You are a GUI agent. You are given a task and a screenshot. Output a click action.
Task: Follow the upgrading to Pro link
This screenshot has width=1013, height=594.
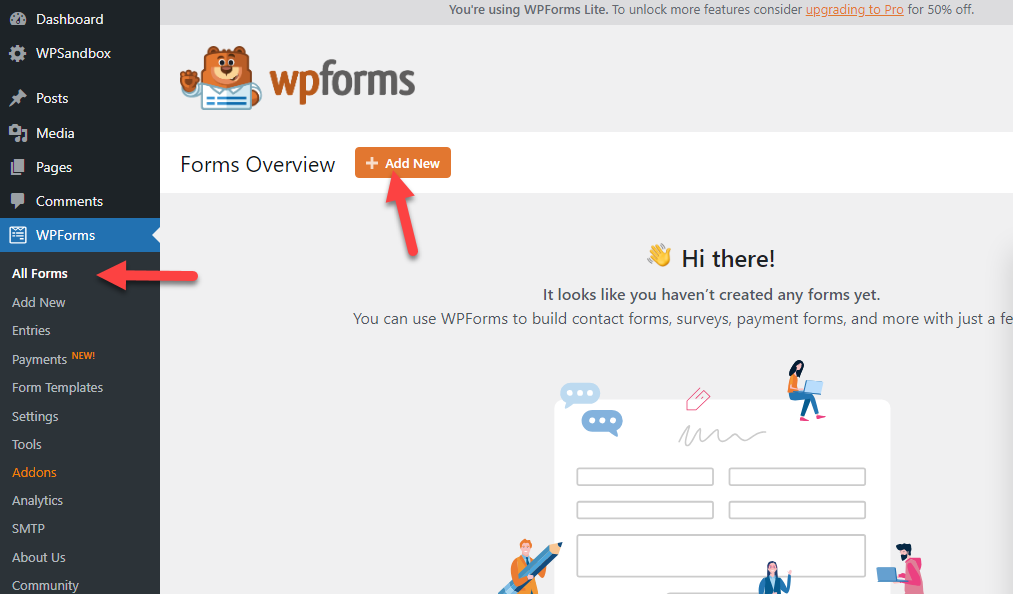point(854,10)
